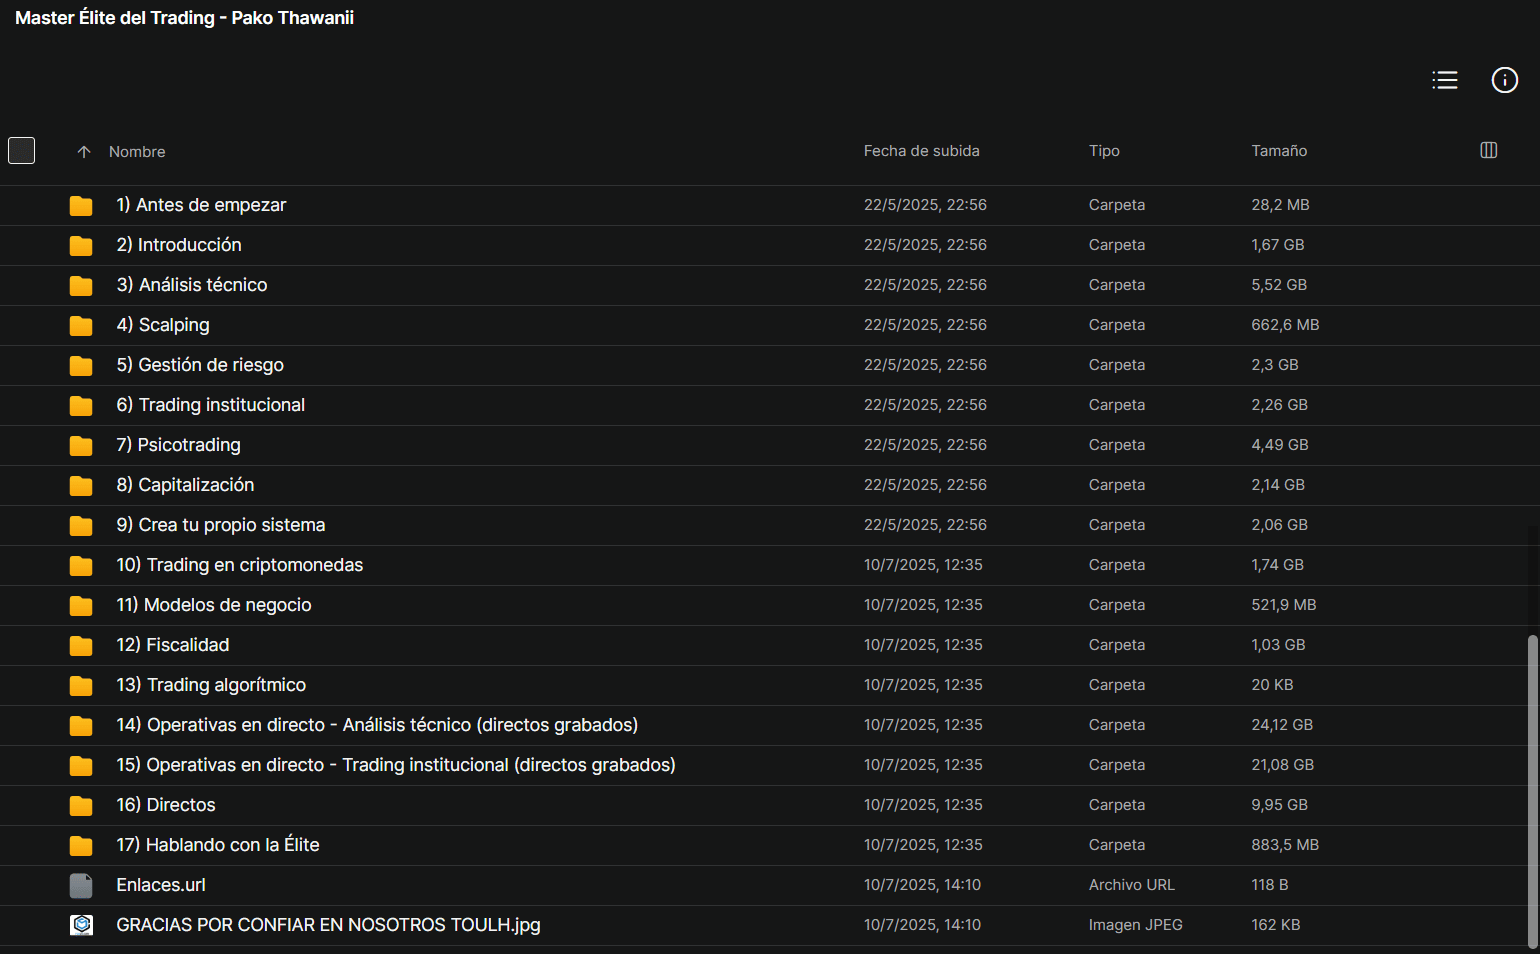Sort by Tipo column header

point(1104,151)
